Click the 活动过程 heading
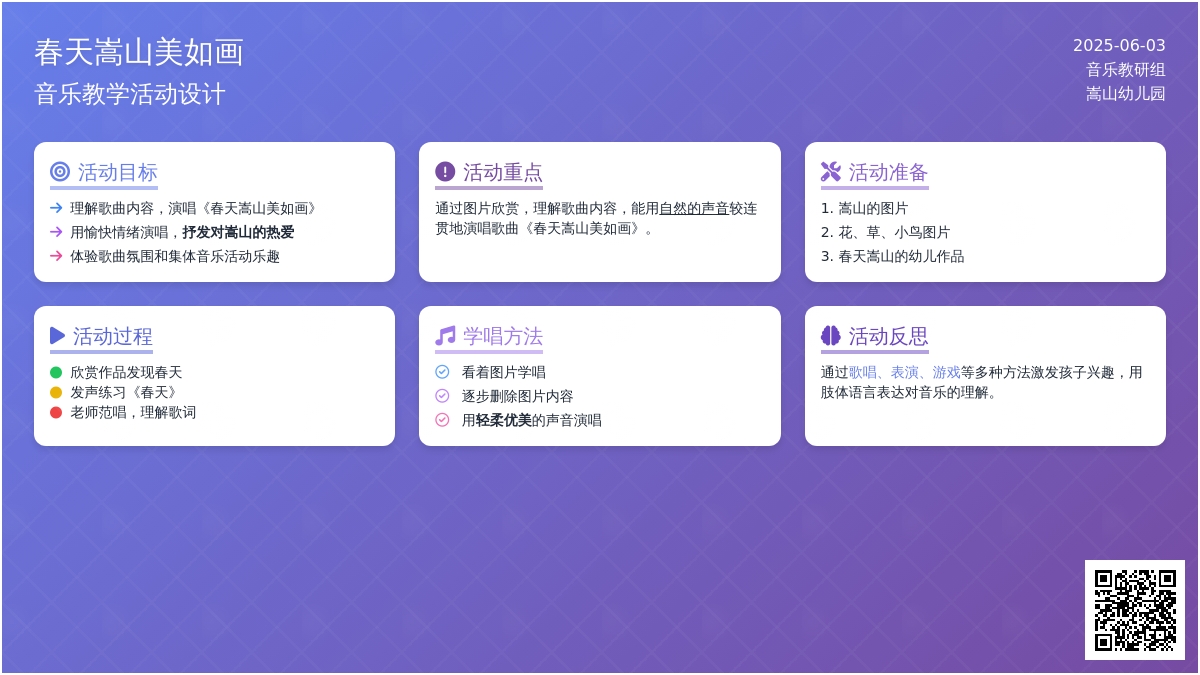Image resolution: width=1200 pixels, height=675 pixels. click(x=113, y=336)
